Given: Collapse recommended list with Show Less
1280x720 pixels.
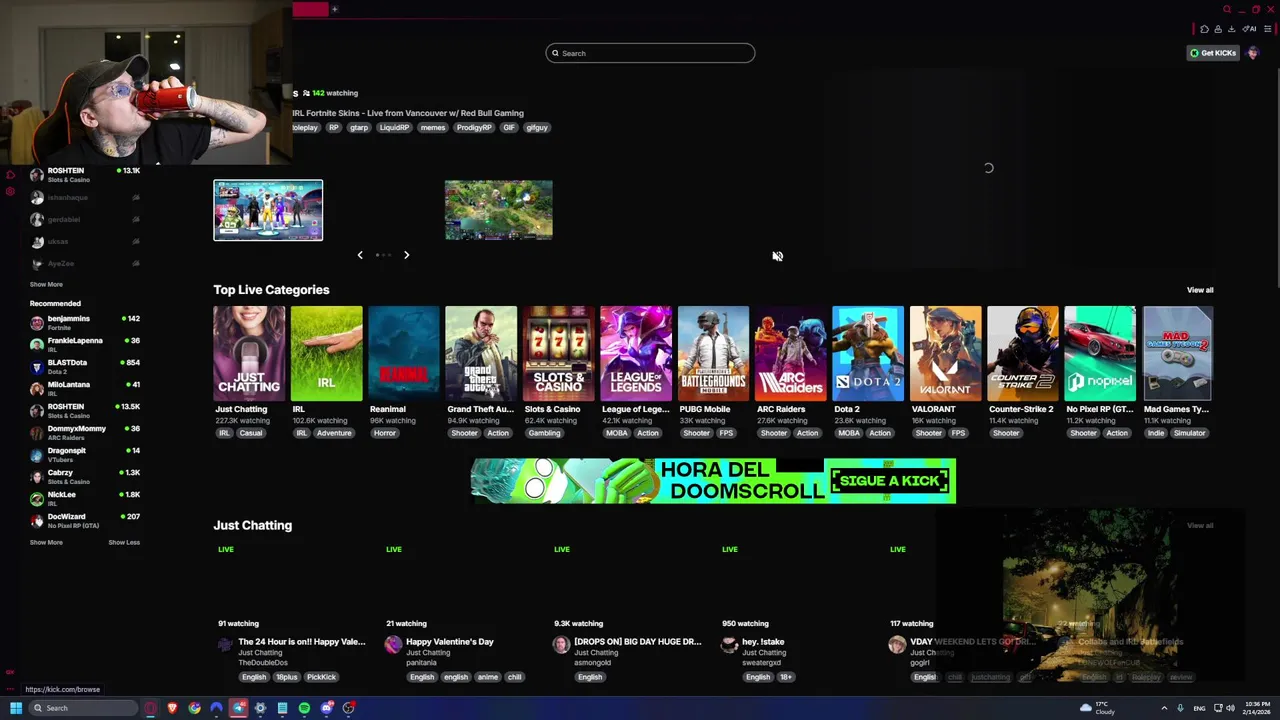Looking at the screenshot, I should point(124,542).
